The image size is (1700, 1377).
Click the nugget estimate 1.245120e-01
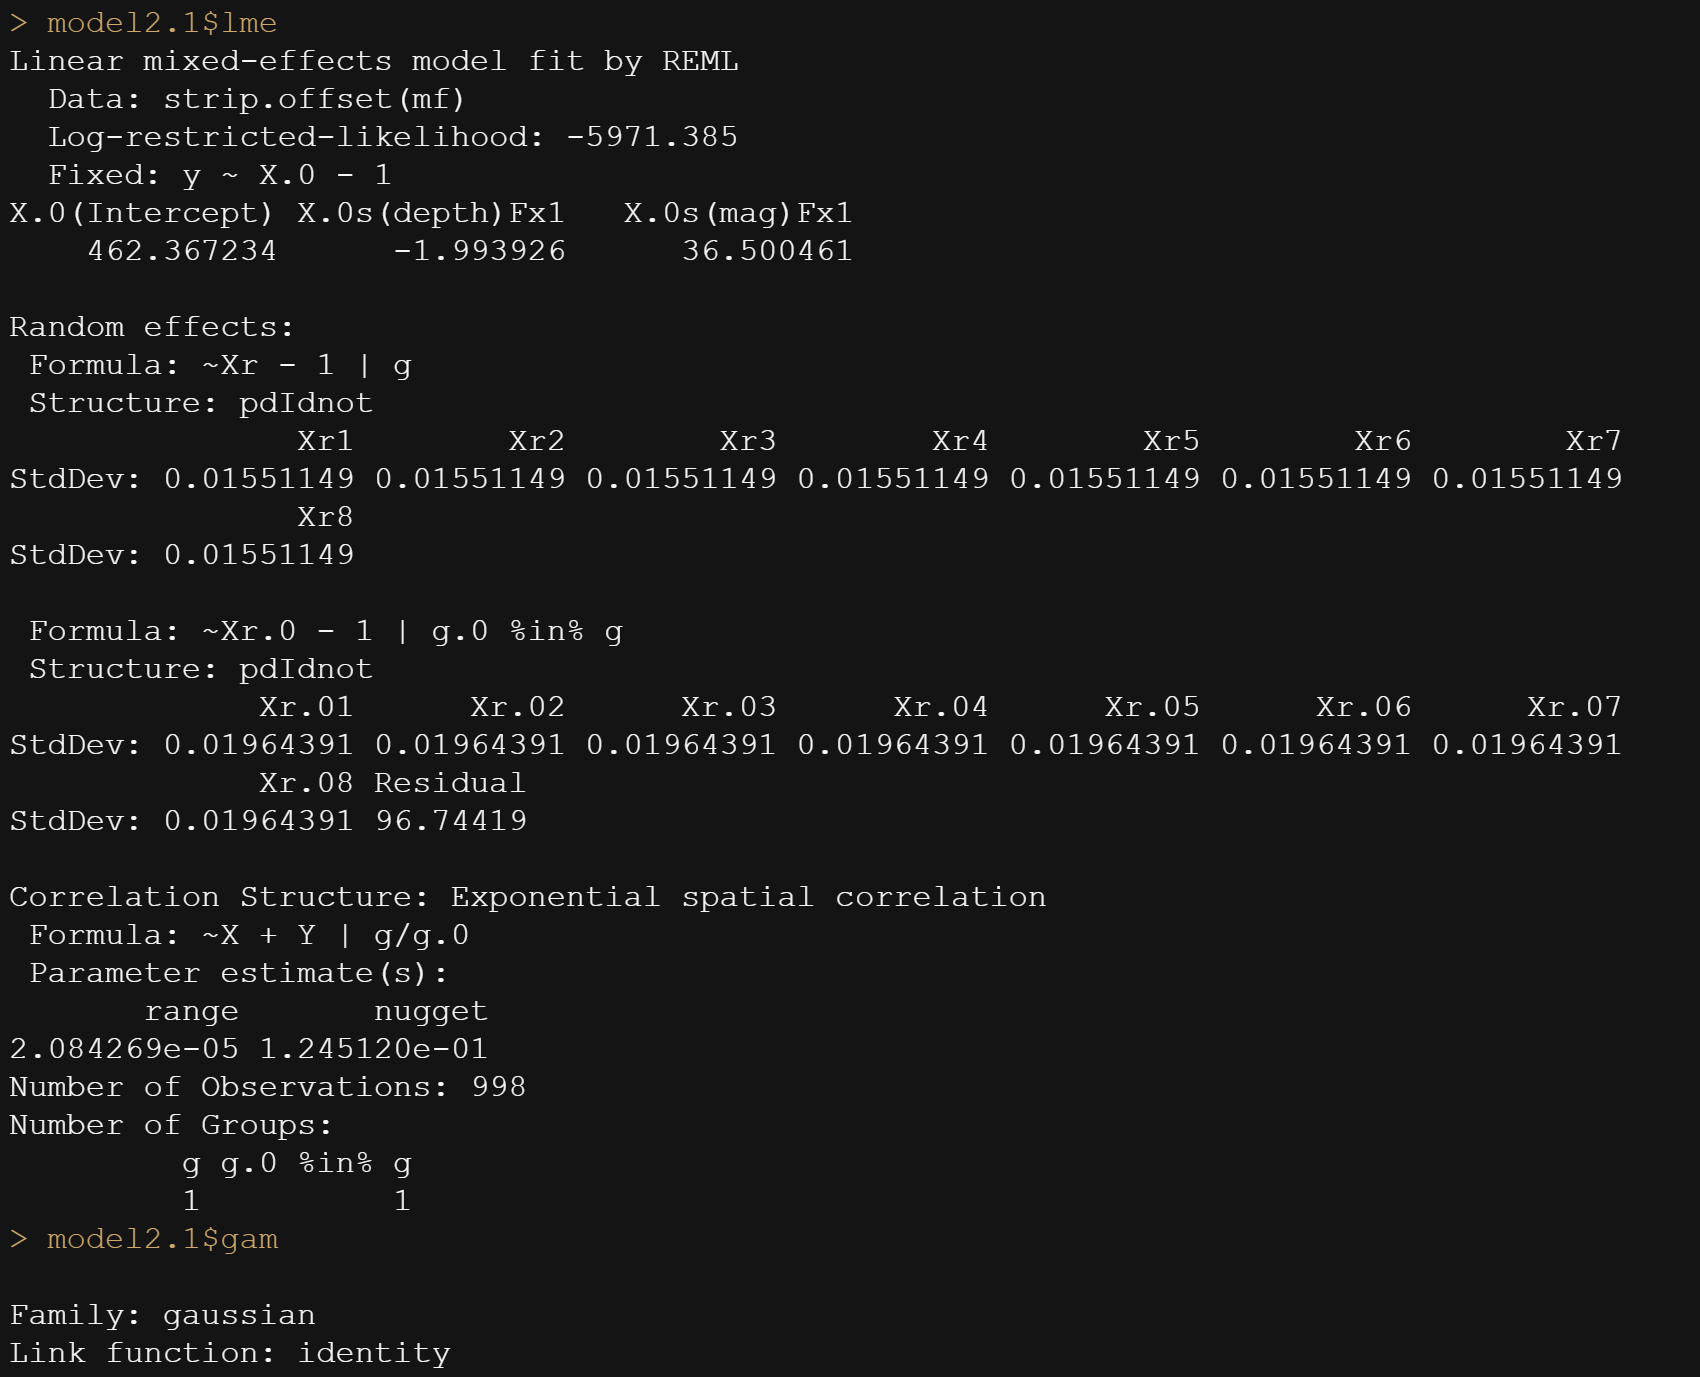point(373,1049)
